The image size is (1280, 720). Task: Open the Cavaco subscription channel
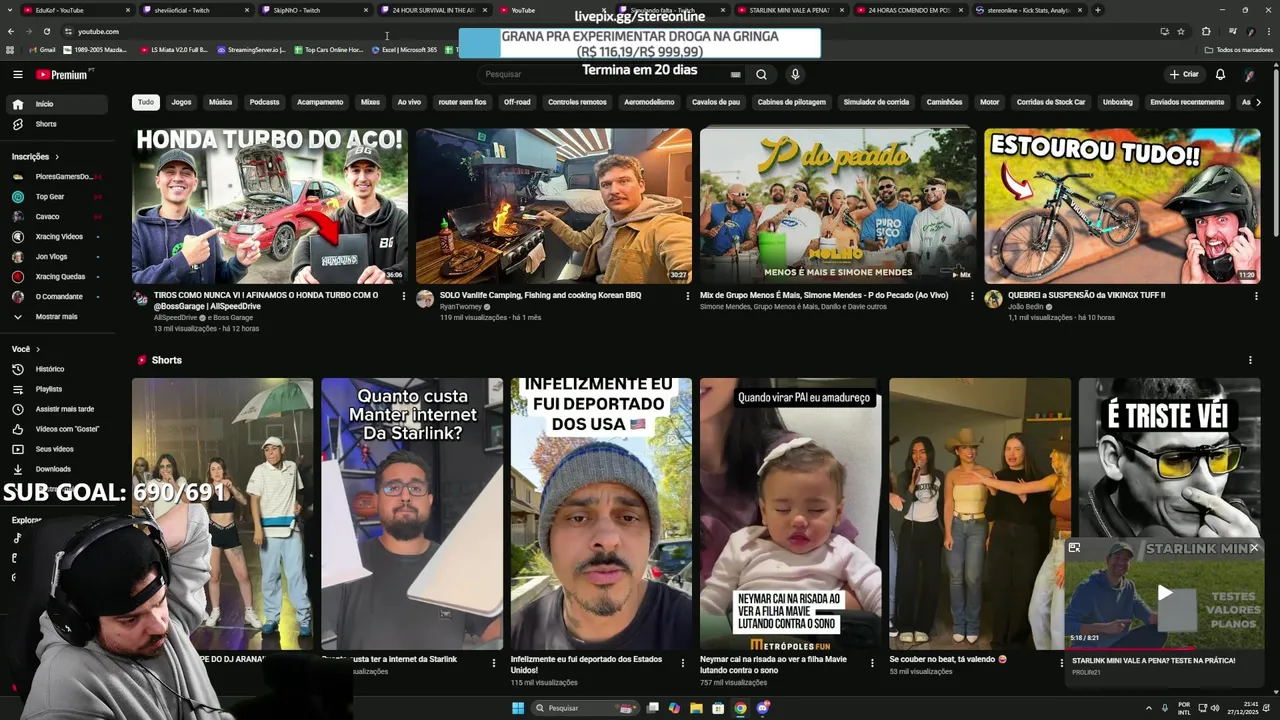pyautogui.click(x=58, y=217)
